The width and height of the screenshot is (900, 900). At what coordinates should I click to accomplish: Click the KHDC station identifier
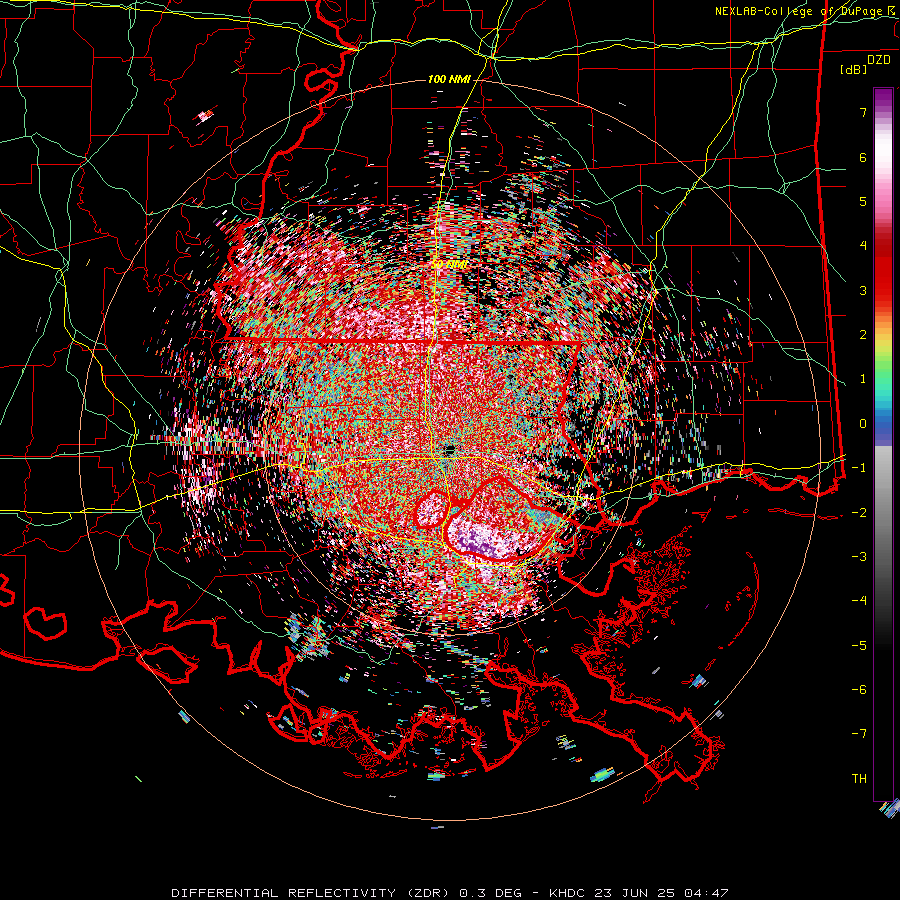coord(568,893)
